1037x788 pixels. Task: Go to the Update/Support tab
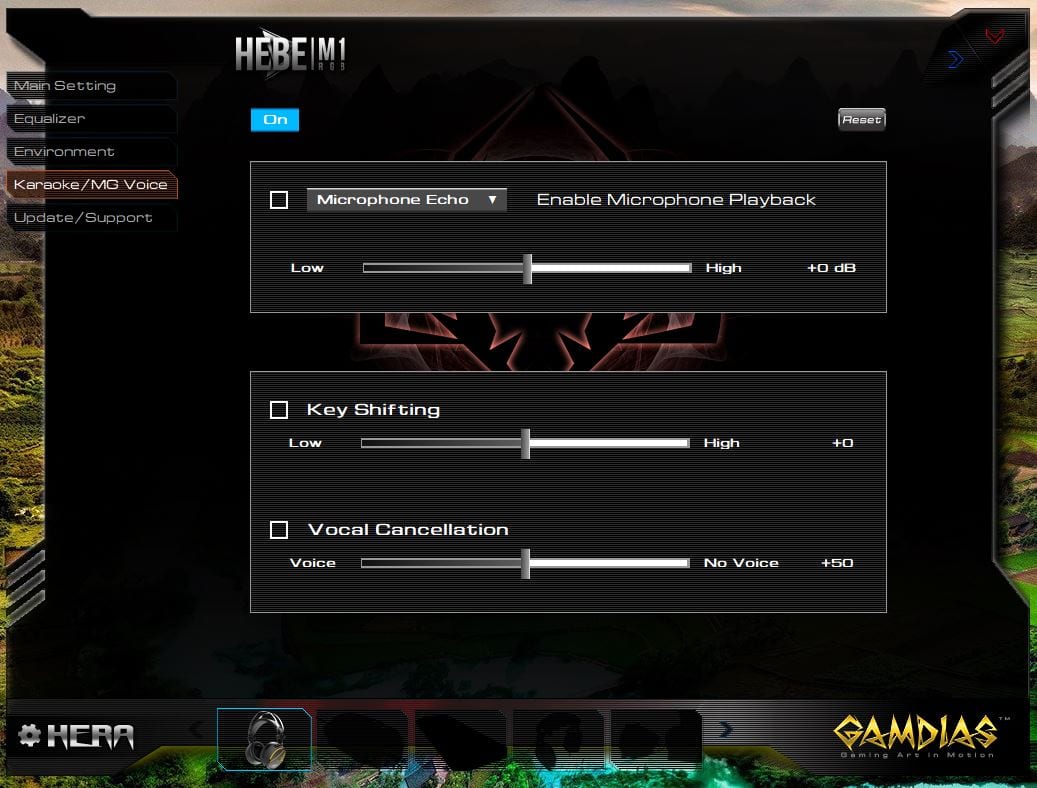91,218
